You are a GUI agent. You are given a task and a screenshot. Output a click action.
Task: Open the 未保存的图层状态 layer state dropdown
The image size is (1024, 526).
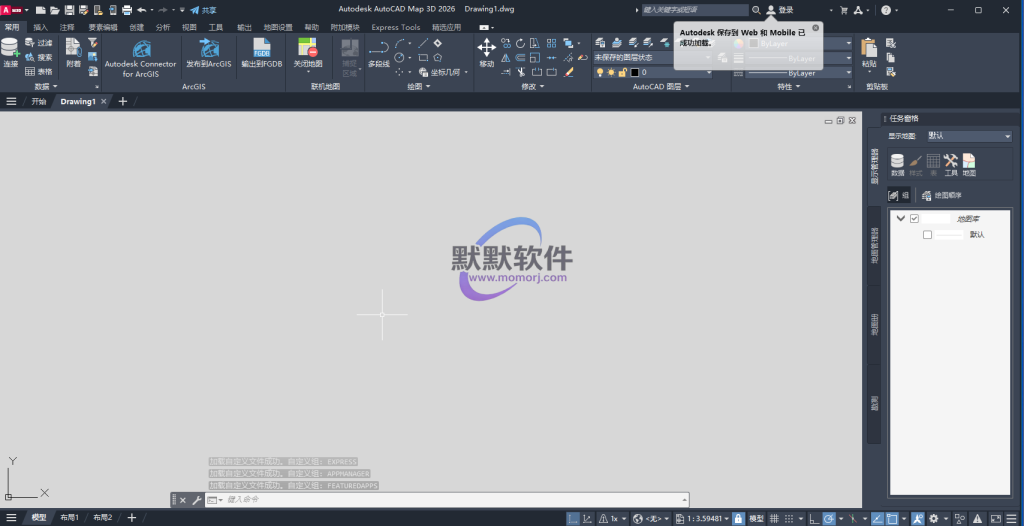[x=658, y=57]
